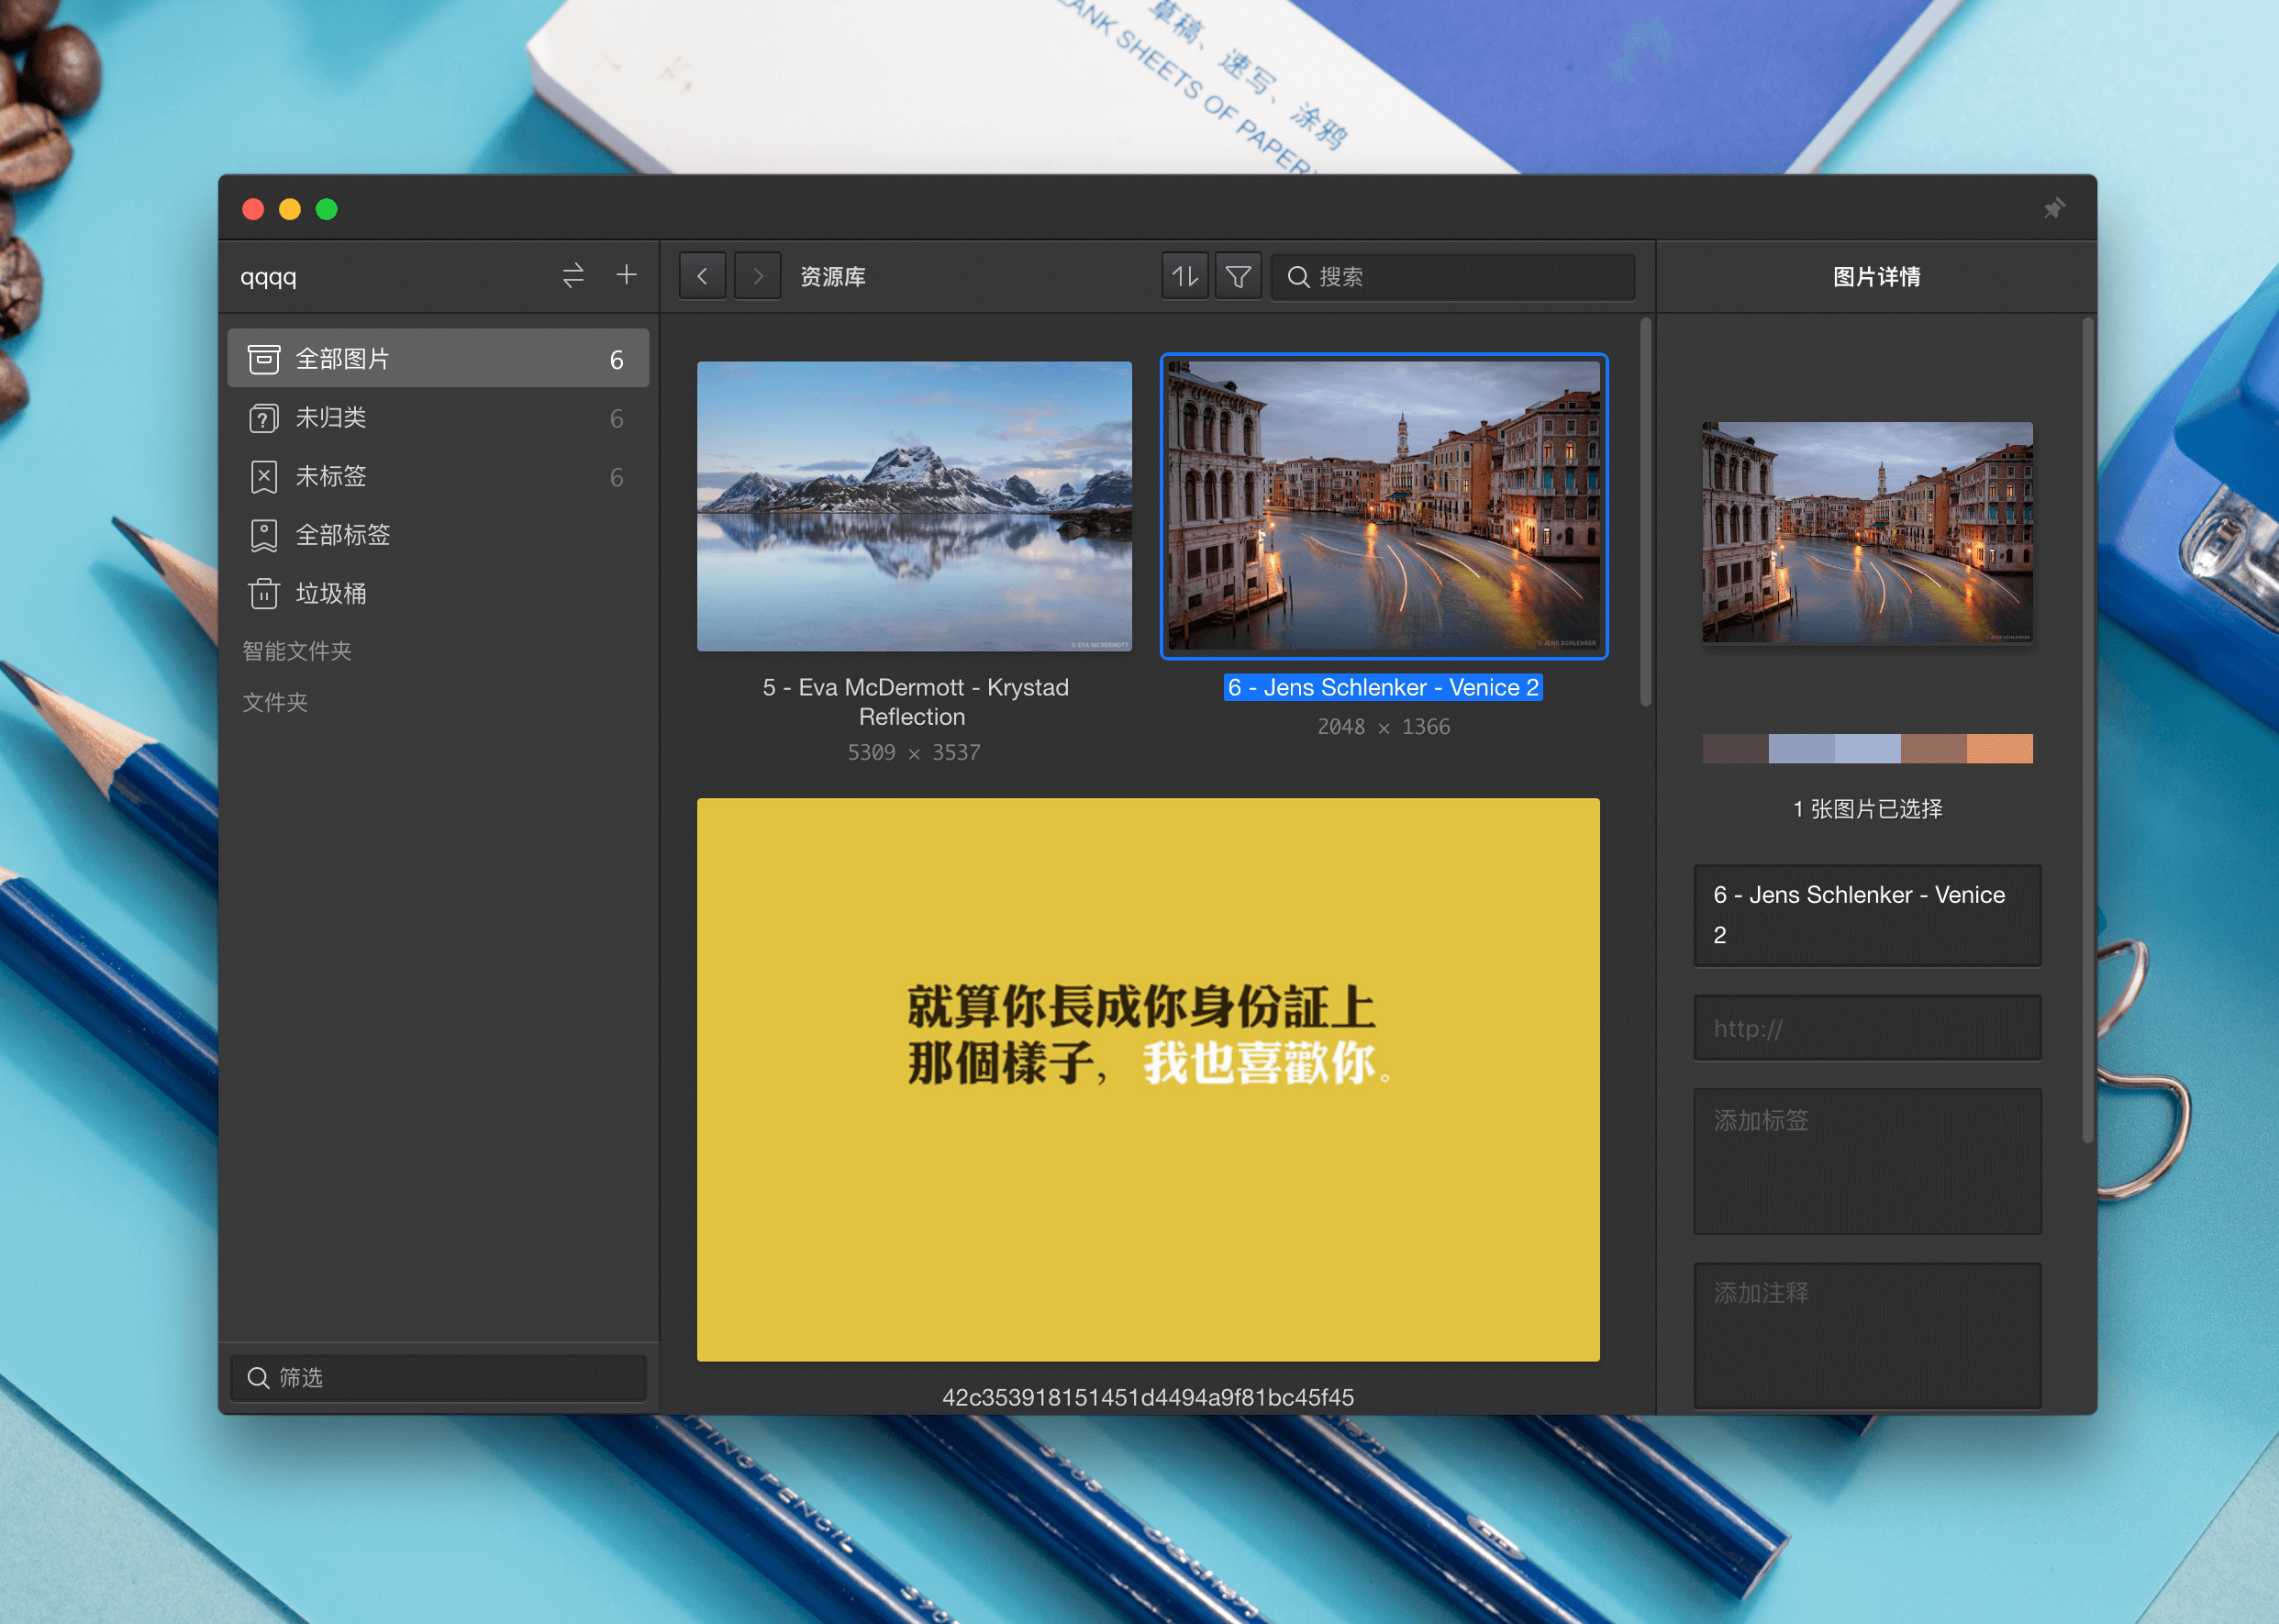Click the orange palette swatch
The width and height of the screenshot is (2279, 1624).
tap(1999, 749)
